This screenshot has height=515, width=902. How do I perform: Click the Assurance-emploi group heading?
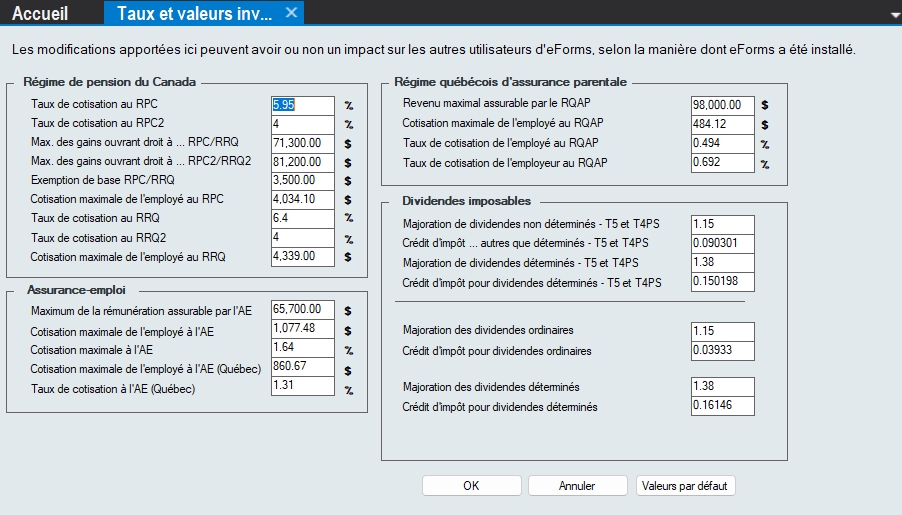(x=76, y=290)
